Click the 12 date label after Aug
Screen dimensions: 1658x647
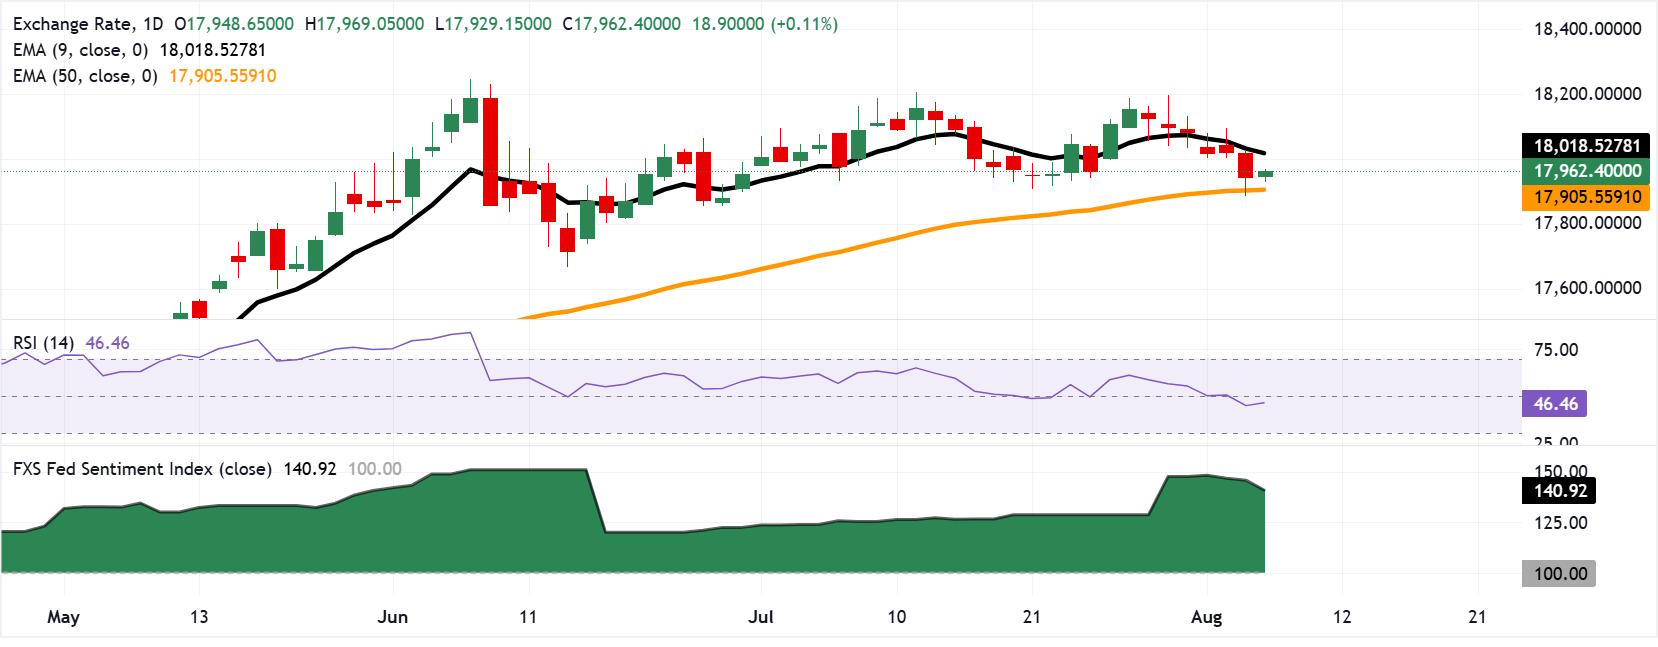(1342, 617)
